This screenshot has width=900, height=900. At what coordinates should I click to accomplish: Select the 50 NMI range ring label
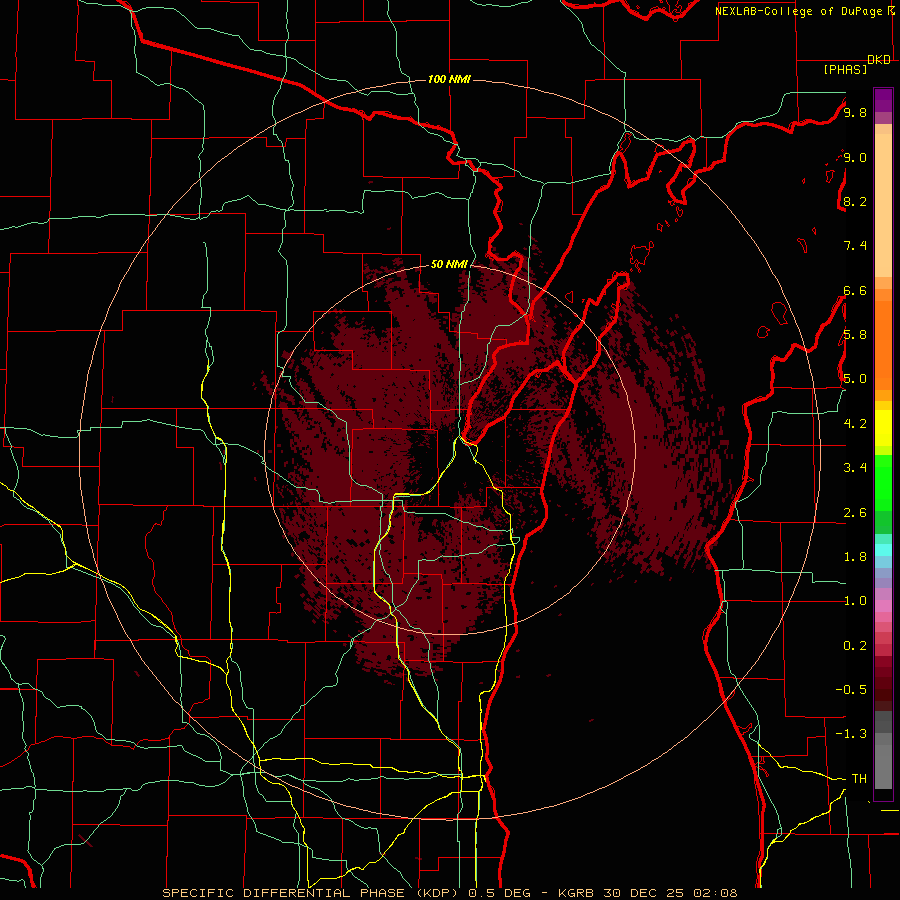[x=449, y=264]
